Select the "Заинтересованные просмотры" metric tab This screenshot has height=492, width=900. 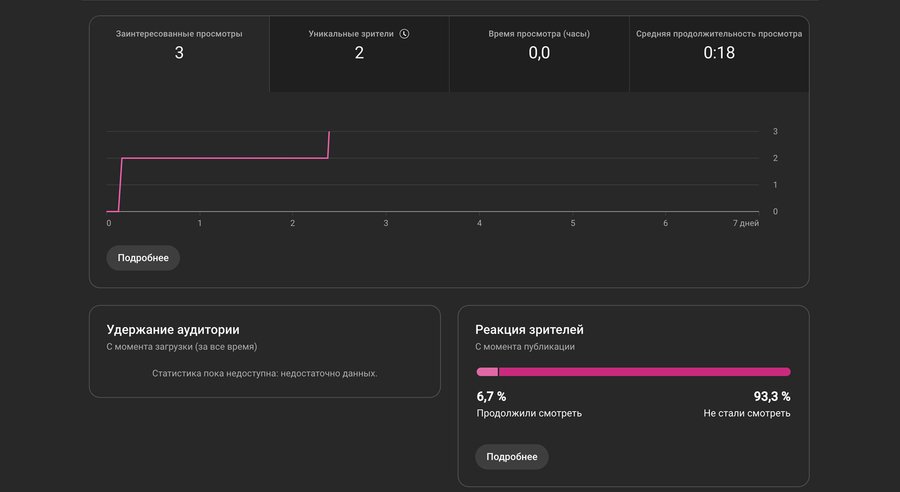[x=179, y=44]
